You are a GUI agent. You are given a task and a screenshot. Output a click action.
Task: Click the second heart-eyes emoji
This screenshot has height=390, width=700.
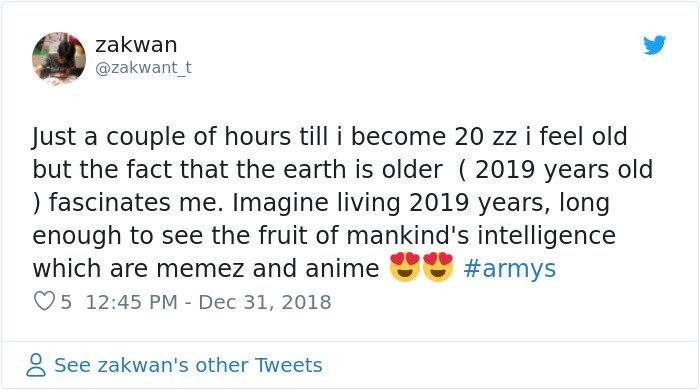click(438, 267)
